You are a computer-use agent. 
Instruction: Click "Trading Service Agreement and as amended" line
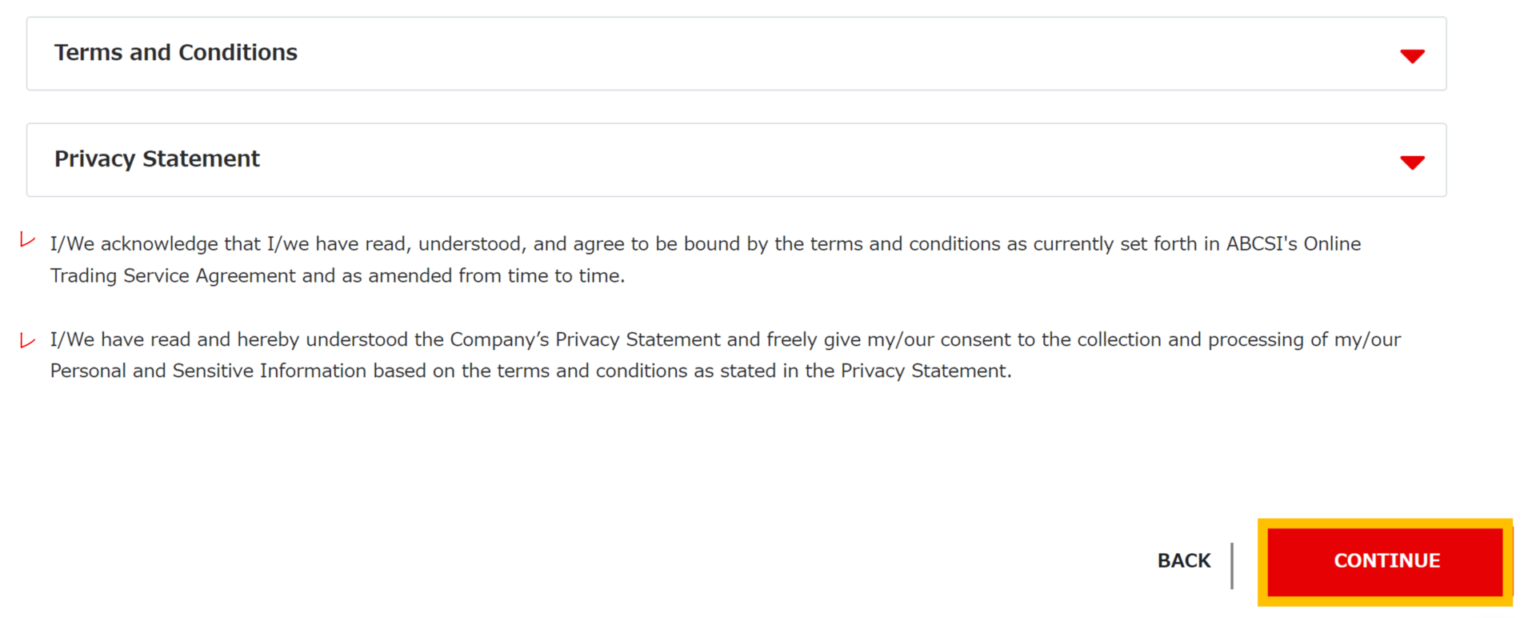pyautogui.click(x=250, y=276)
